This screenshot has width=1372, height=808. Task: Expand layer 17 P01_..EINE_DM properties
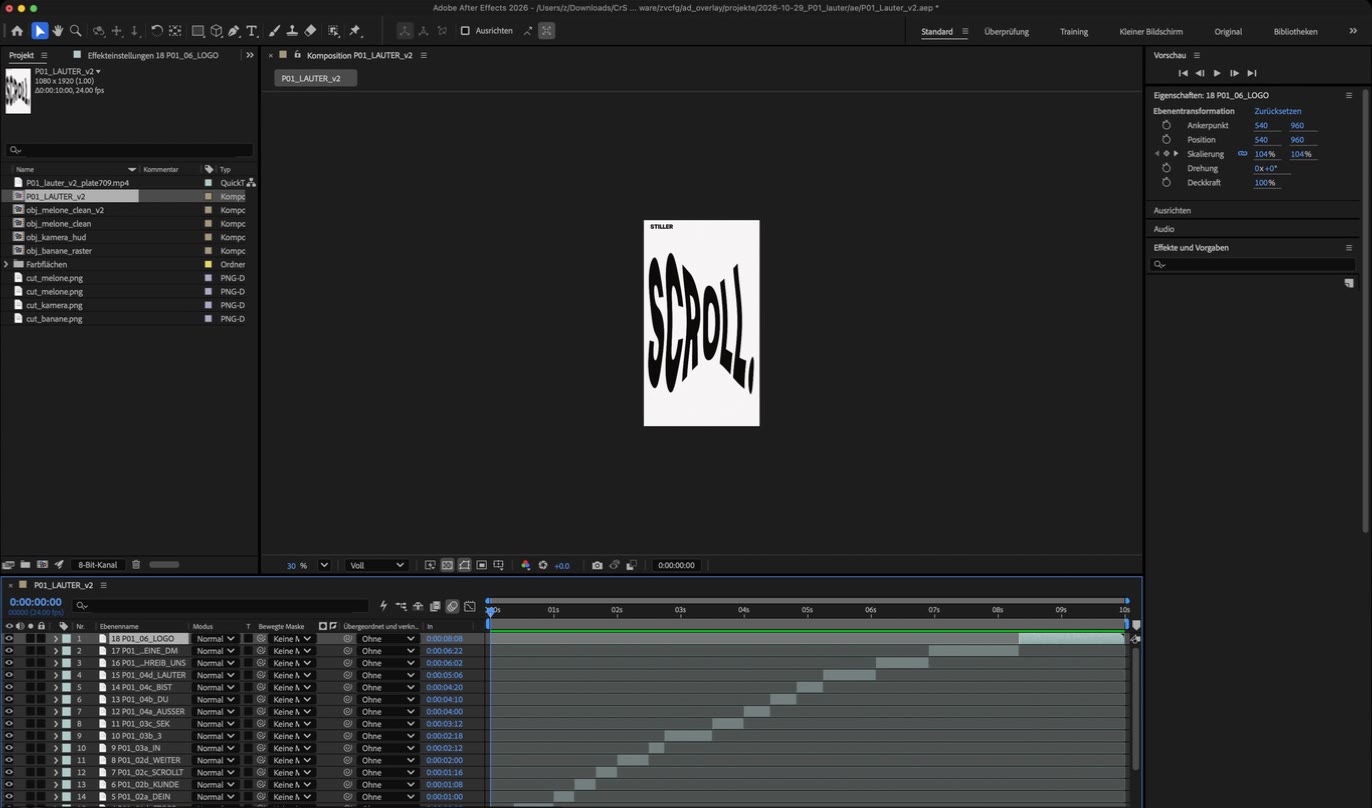[55, 651]
